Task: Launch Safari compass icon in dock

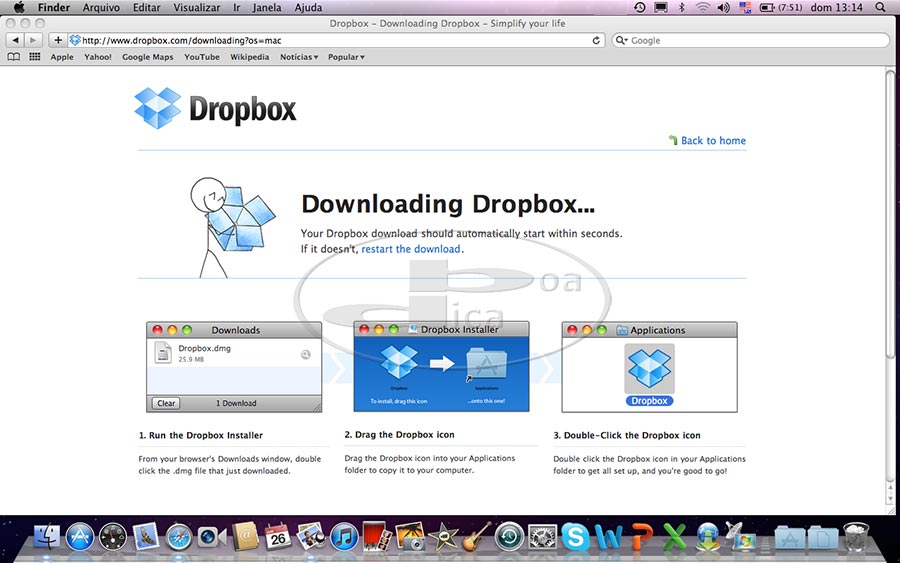Action: coord(179,538)
